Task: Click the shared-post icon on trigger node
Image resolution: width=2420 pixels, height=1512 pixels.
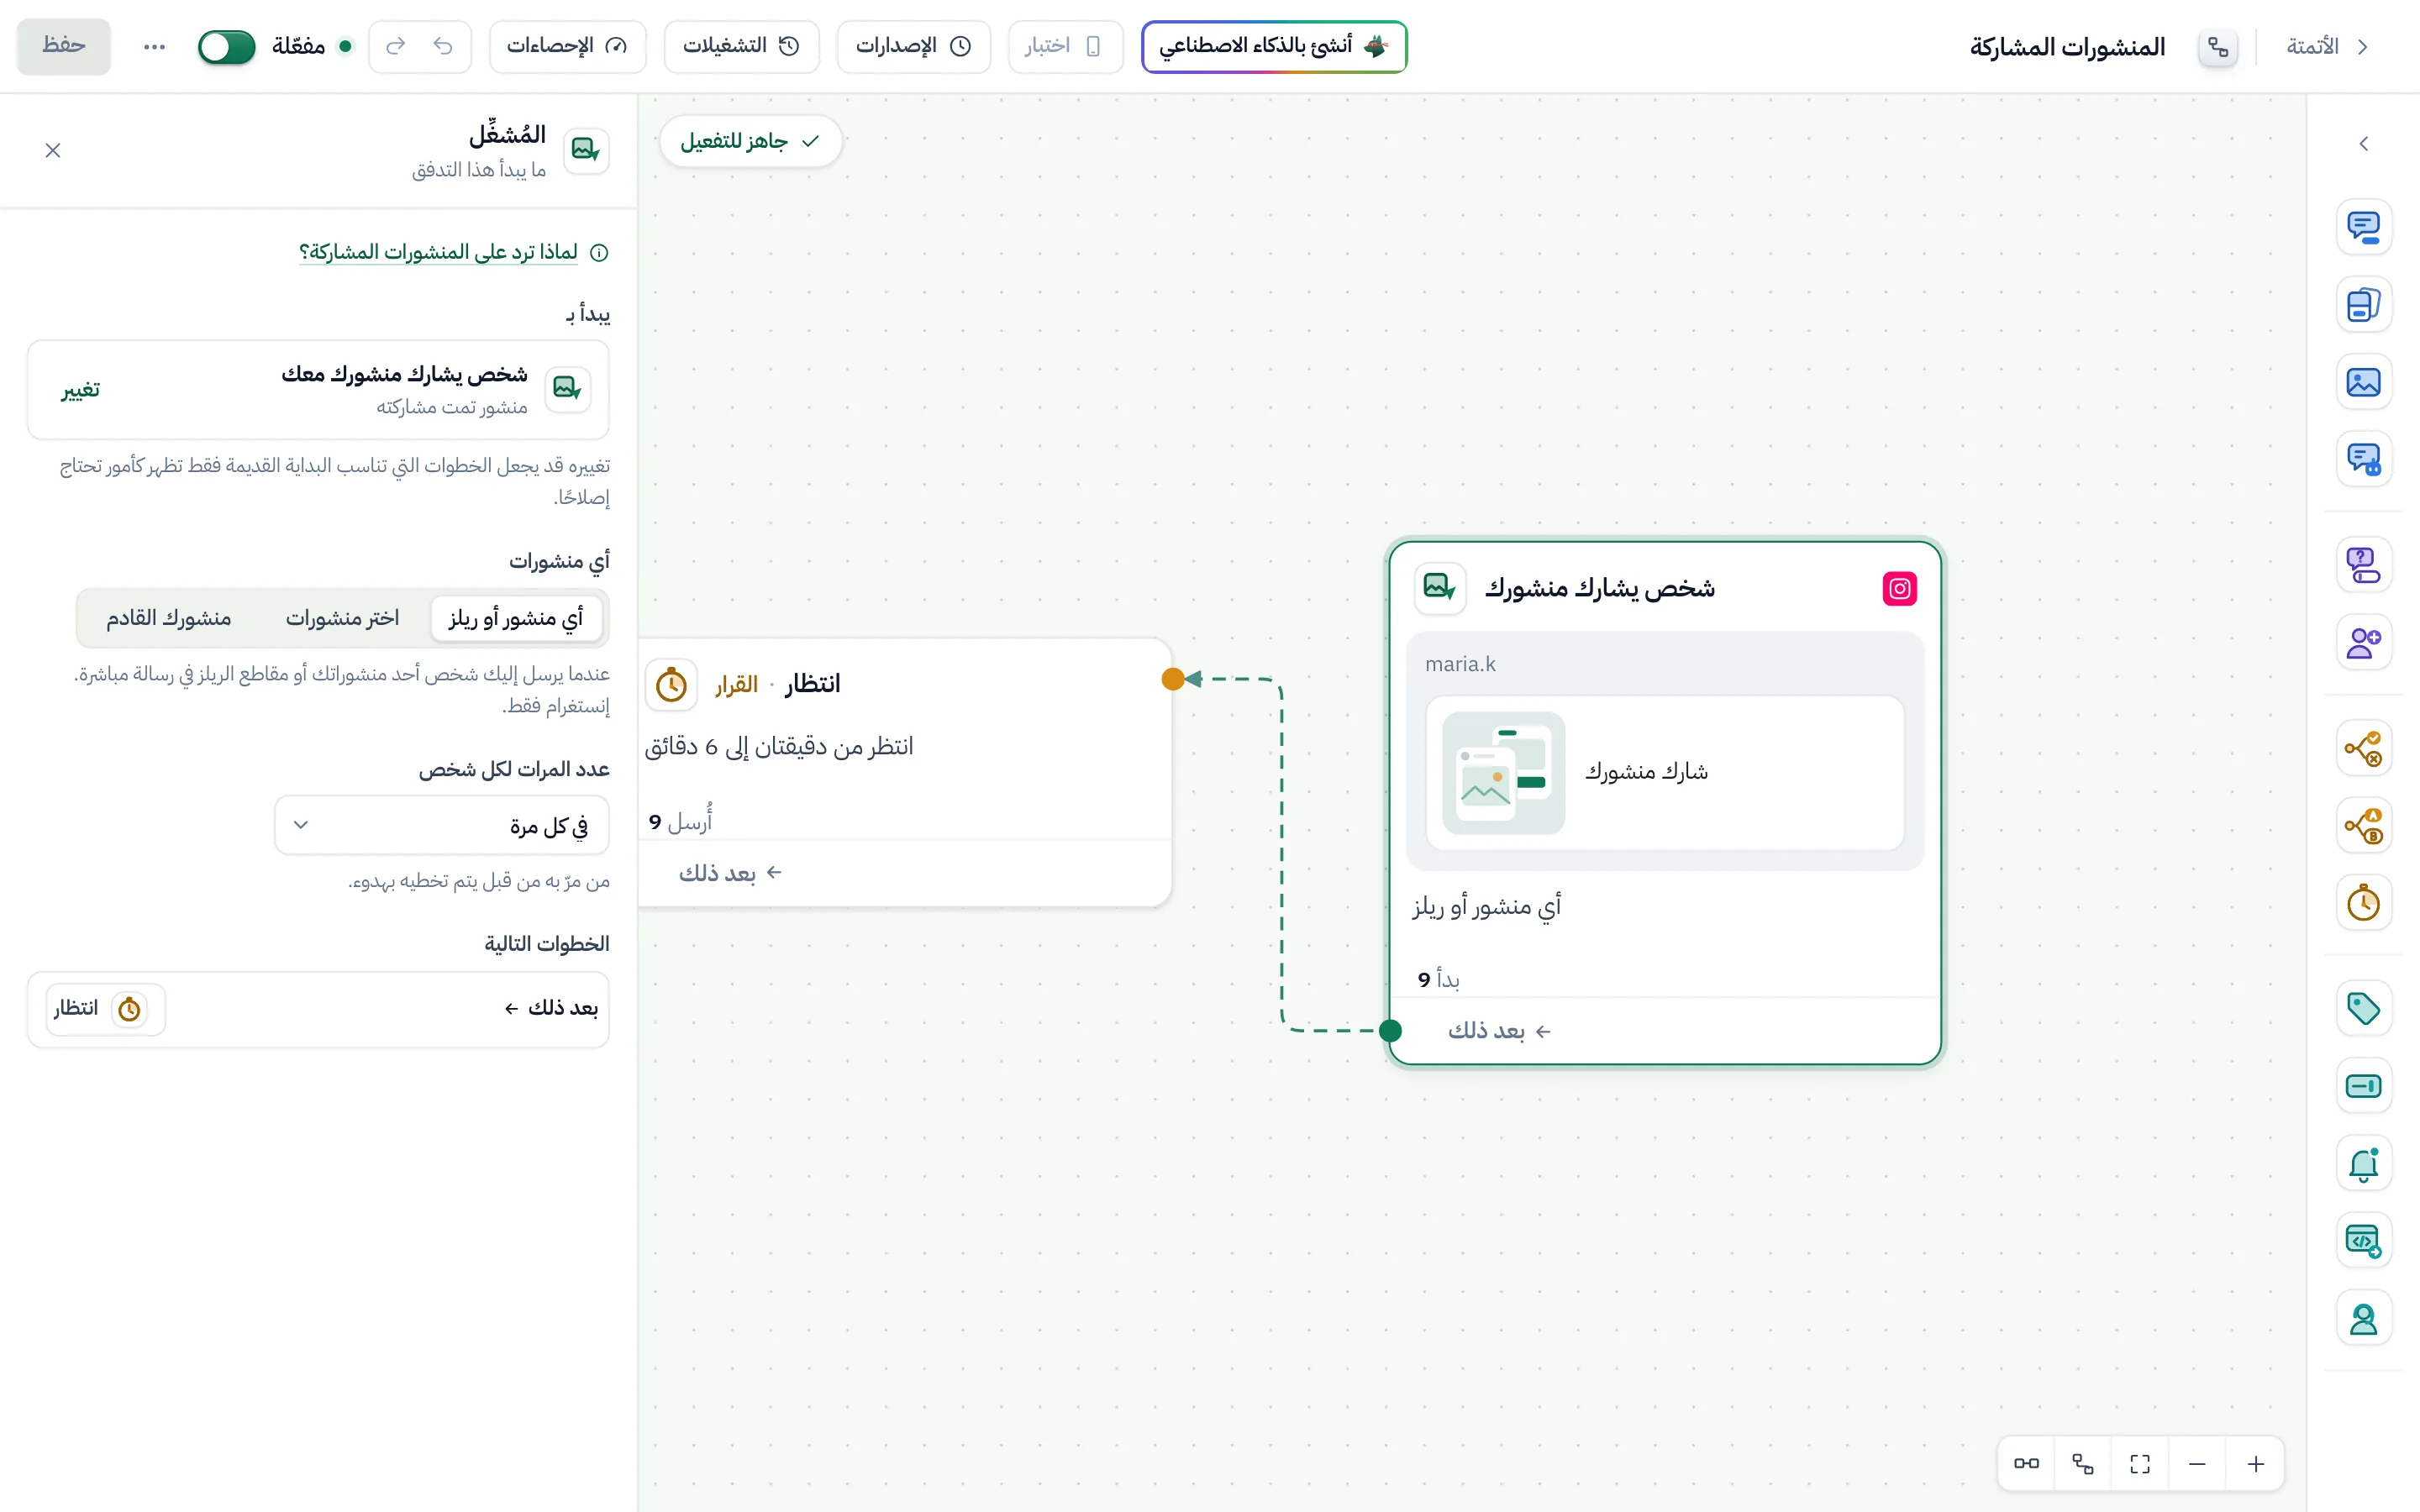Action: 1440,588
